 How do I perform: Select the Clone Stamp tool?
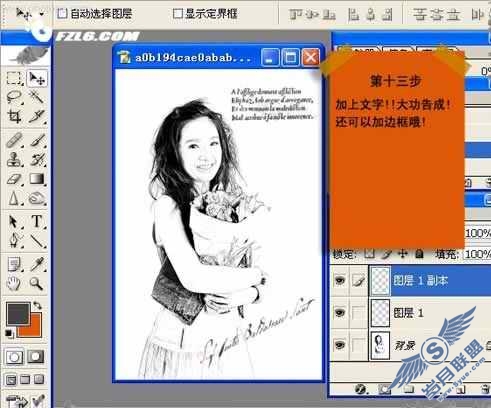point(14,159)
